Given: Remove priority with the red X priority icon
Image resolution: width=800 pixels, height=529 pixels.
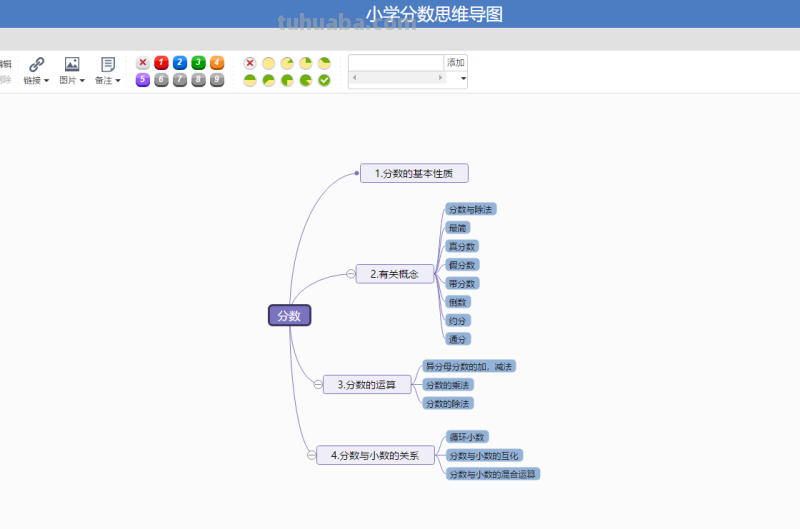Looking at the screenshot, I should pos(143,63).
